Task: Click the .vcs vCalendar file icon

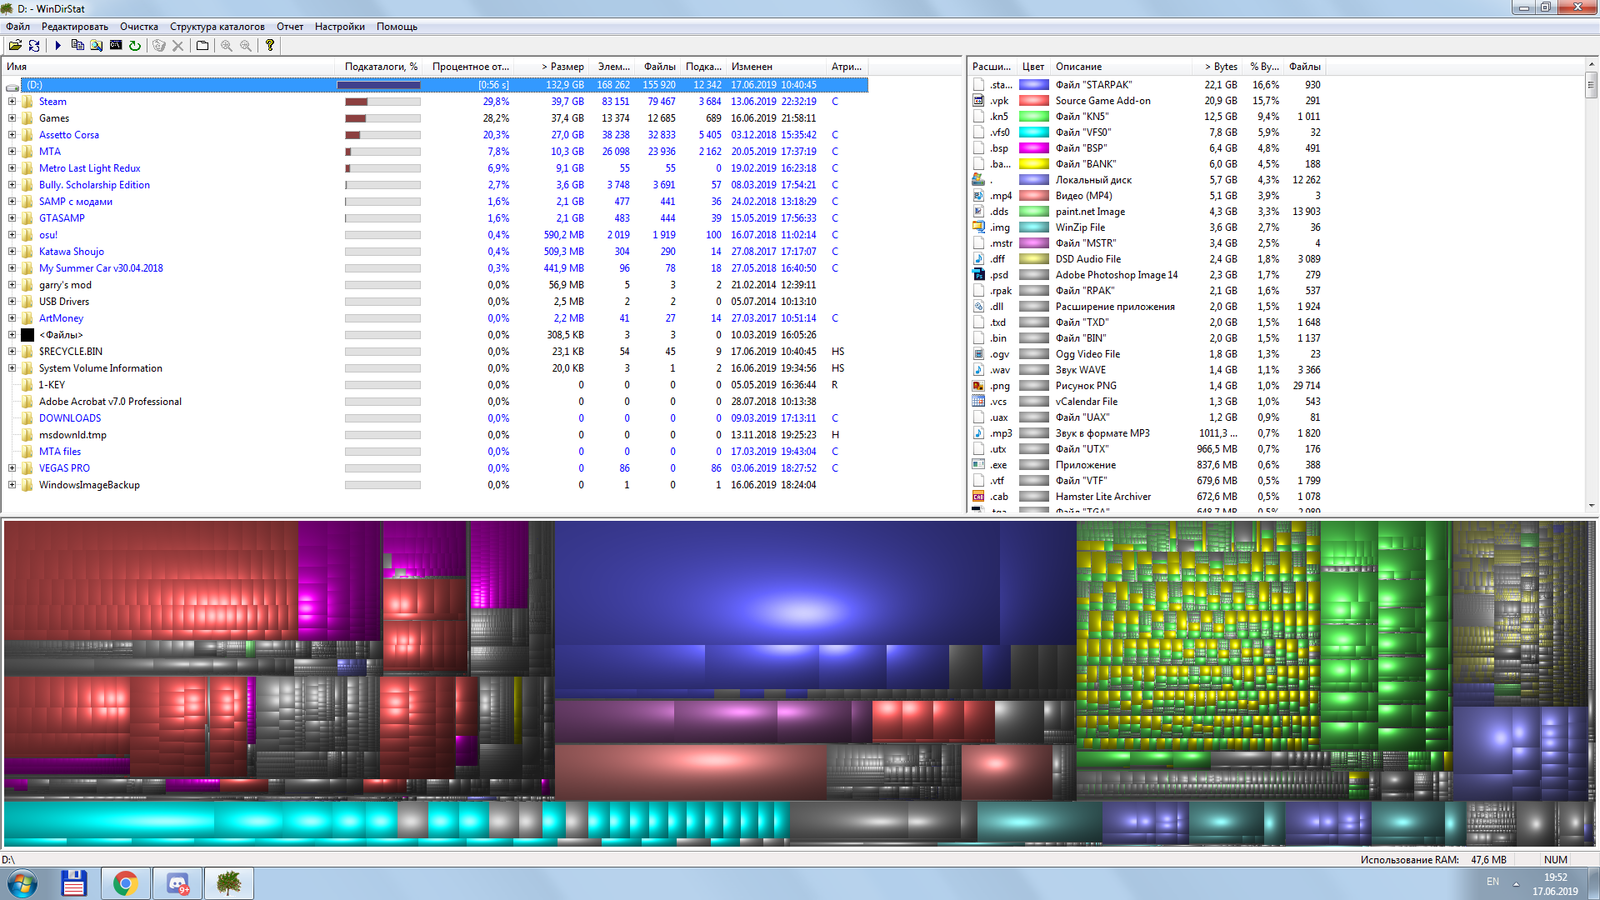Action: coord(978,402)
